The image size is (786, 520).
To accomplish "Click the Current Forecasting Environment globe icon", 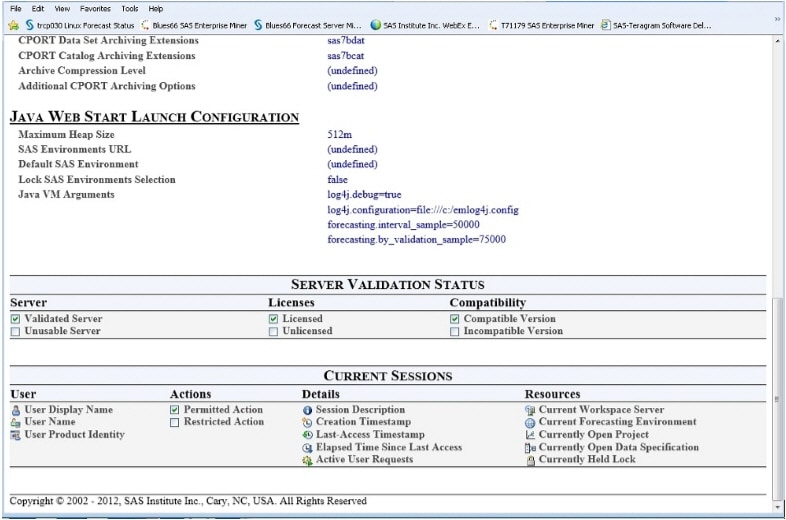I will [530, 422].
